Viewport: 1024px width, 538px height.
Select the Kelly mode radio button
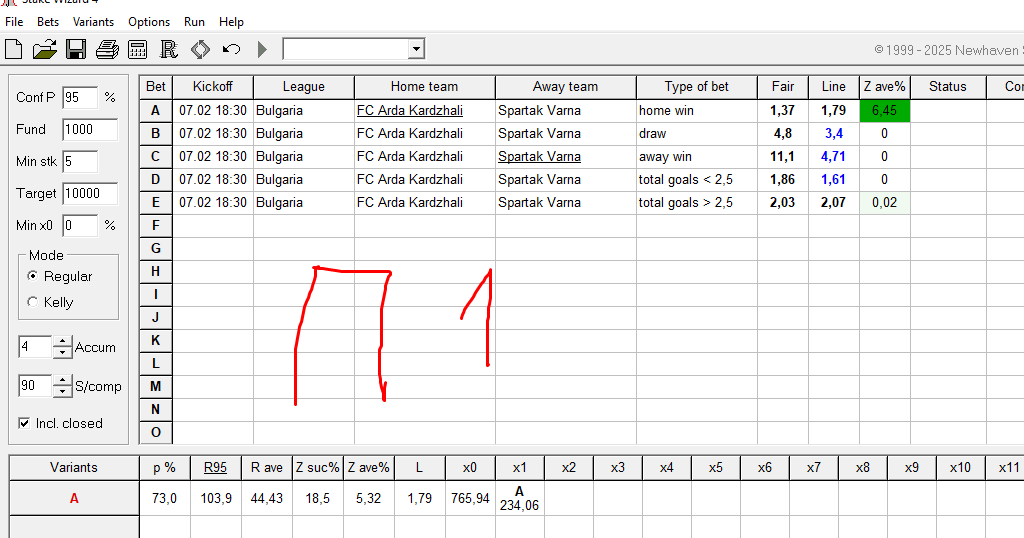[x=32, y=302]
